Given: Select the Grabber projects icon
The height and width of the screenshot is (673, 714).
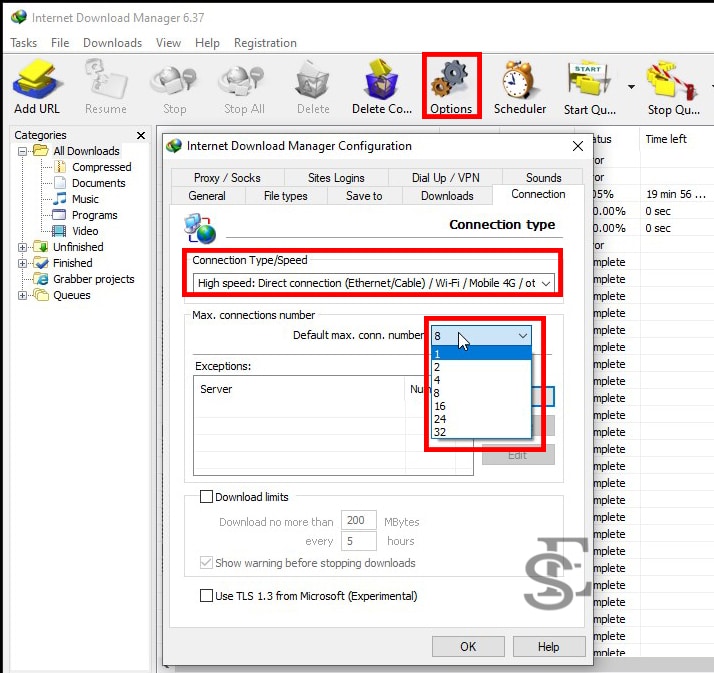Looking at the screenshot, I should pyautogui.click(x=41, y=279).
